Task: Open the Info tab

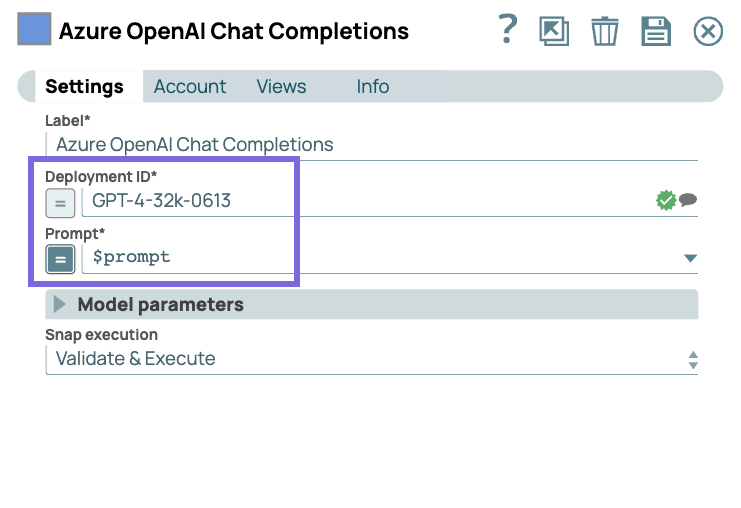Action: click(372, 87)
